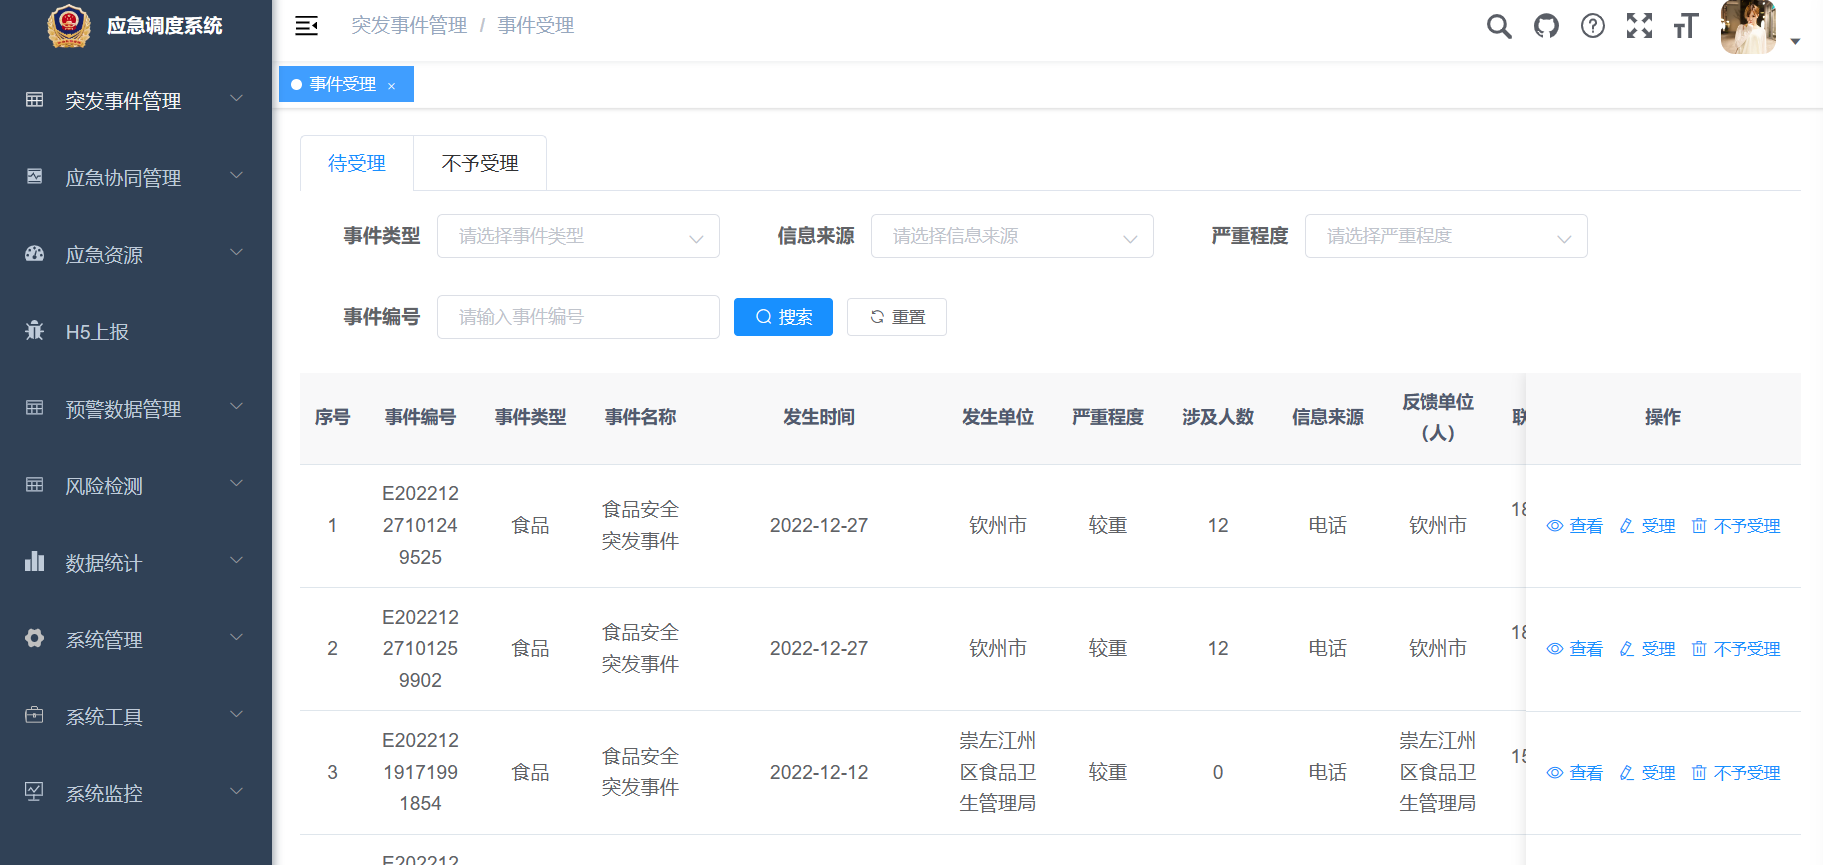Viewport: 1823px width, 865px height.
Task: Close the 事件受理 page tag
Action: 392,86
